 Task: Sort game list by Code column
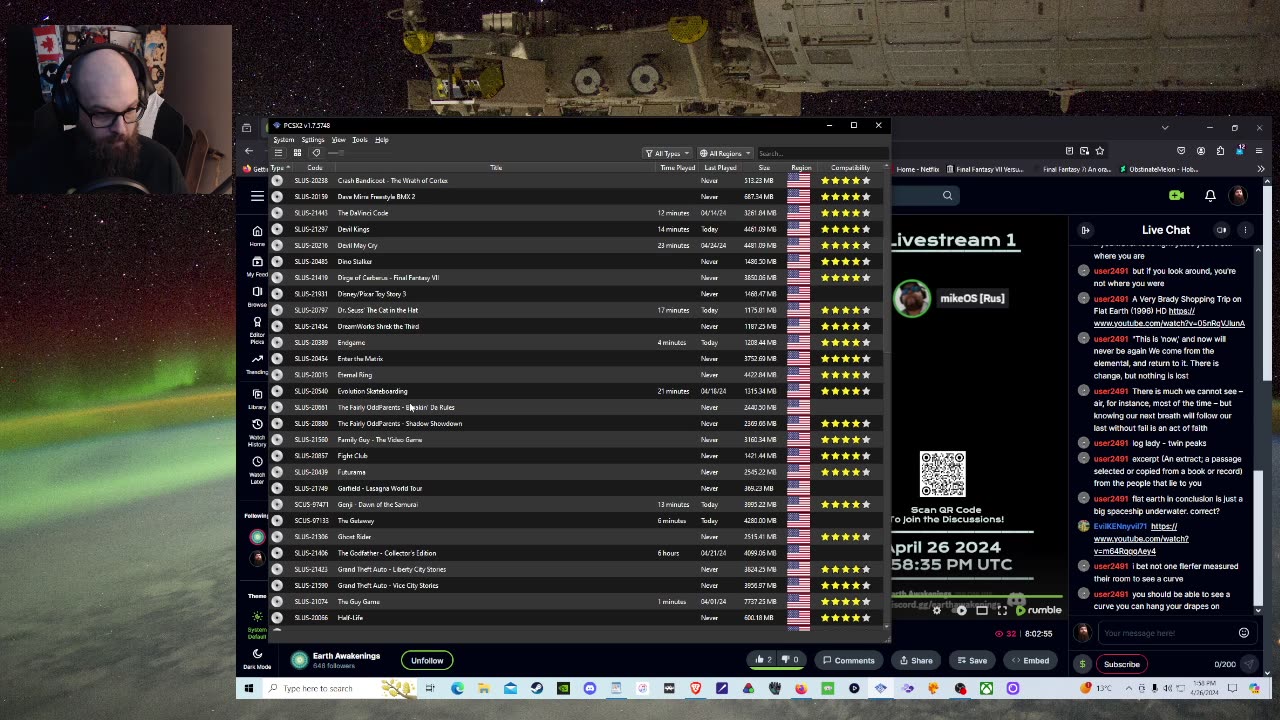(x=314, y=168)
